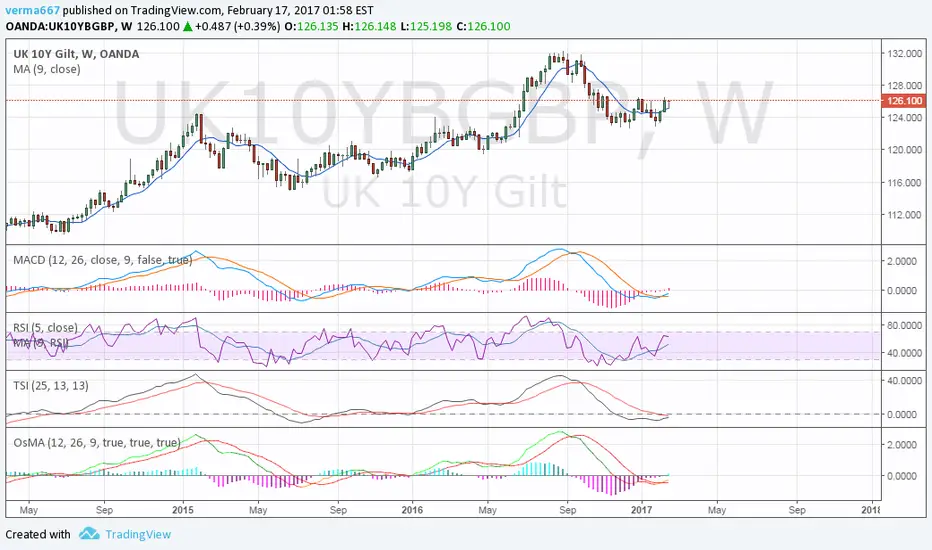Click the 80.0000 value on RSI pane axis

tap(905, 325)
